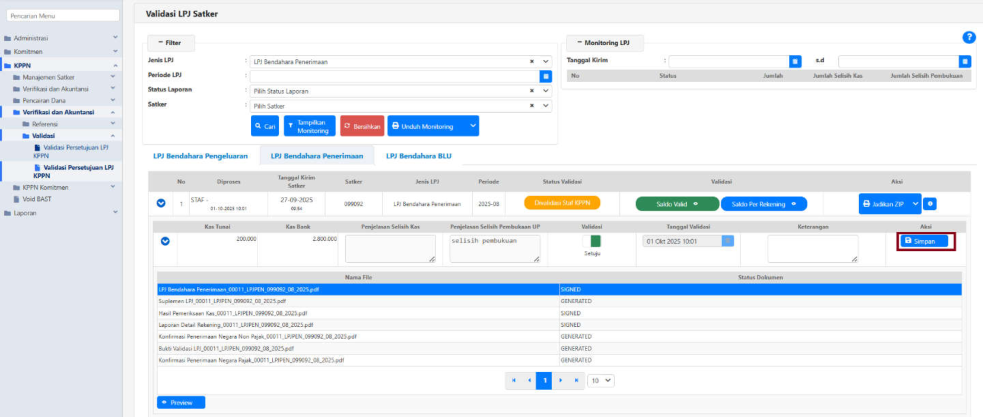Click the Preview button
983x417 pixels.
point(181,402)
